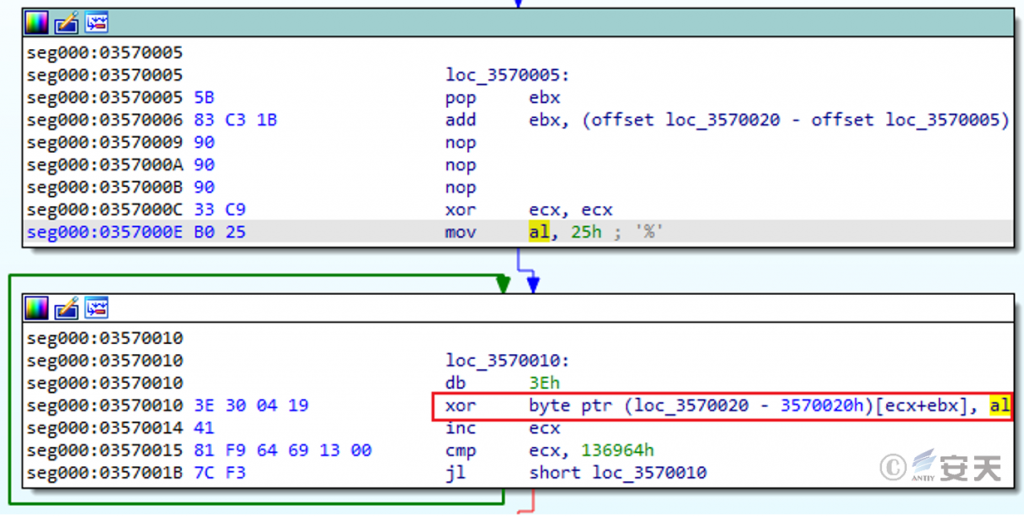Click nop at address 0357000A
The width and height of the screenshot is (1024, 516).
pyautogui.click(x=461, y=165)
